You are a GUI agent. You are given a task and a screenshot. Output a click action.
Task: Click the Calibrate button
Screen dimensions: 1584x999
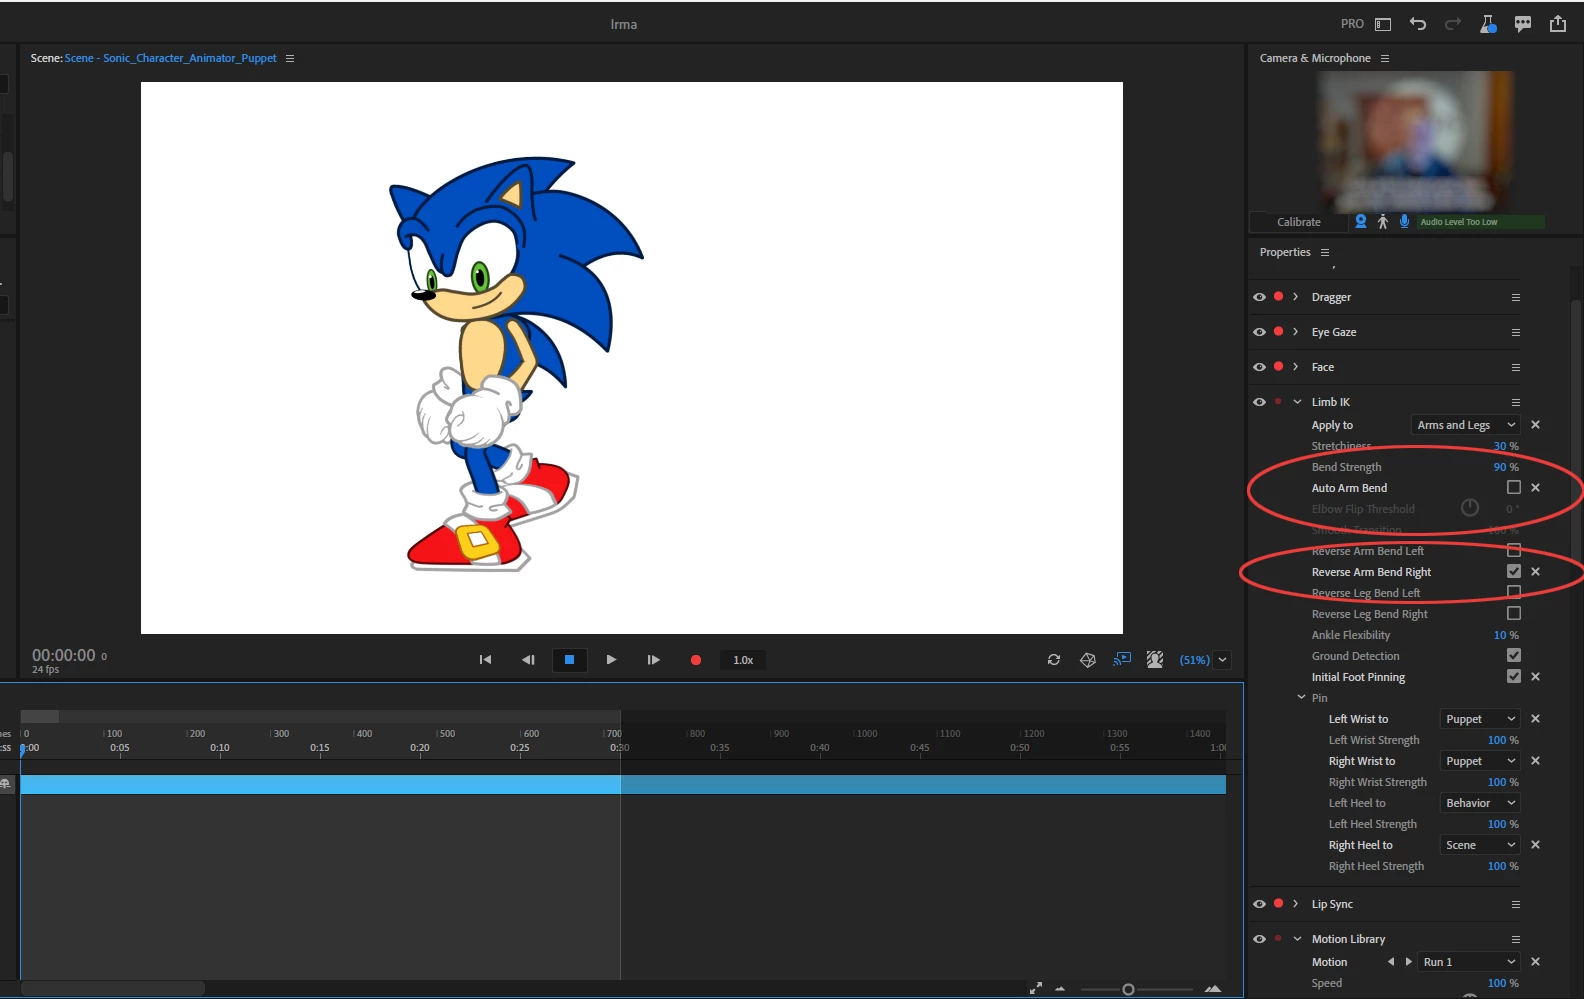pyautogui.click(x=1299, y=222)
